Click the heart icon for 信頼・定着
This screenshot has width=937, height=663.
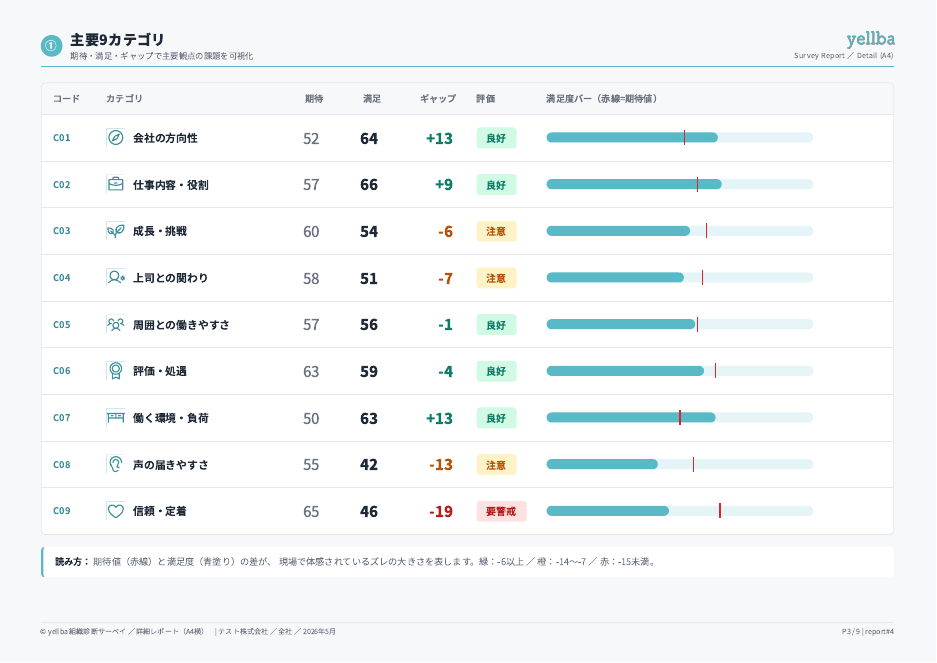[115, 511]
